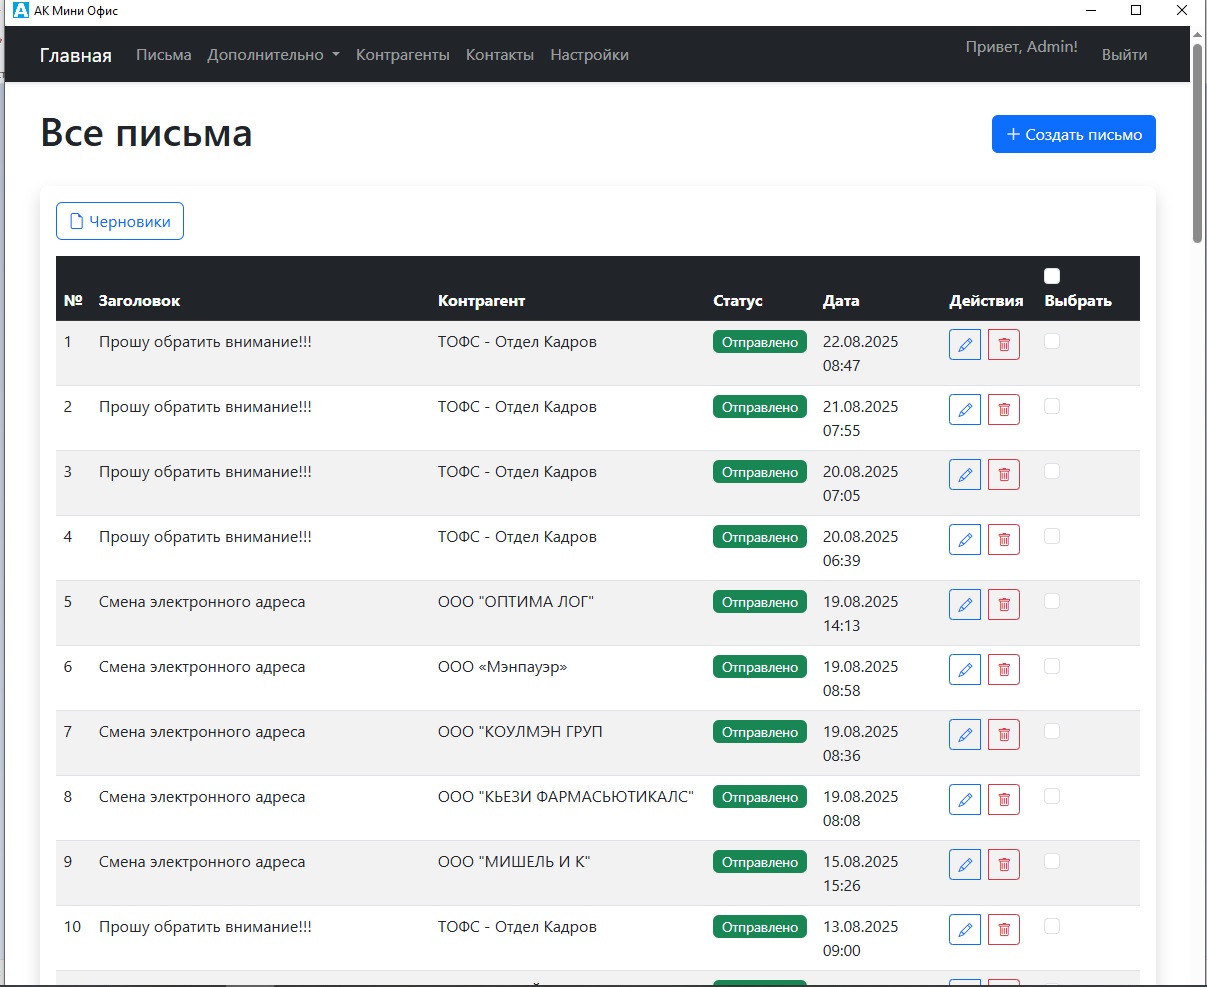
Task: Click the Привет, Admin! greeting text
Action: click(1022, 47)
